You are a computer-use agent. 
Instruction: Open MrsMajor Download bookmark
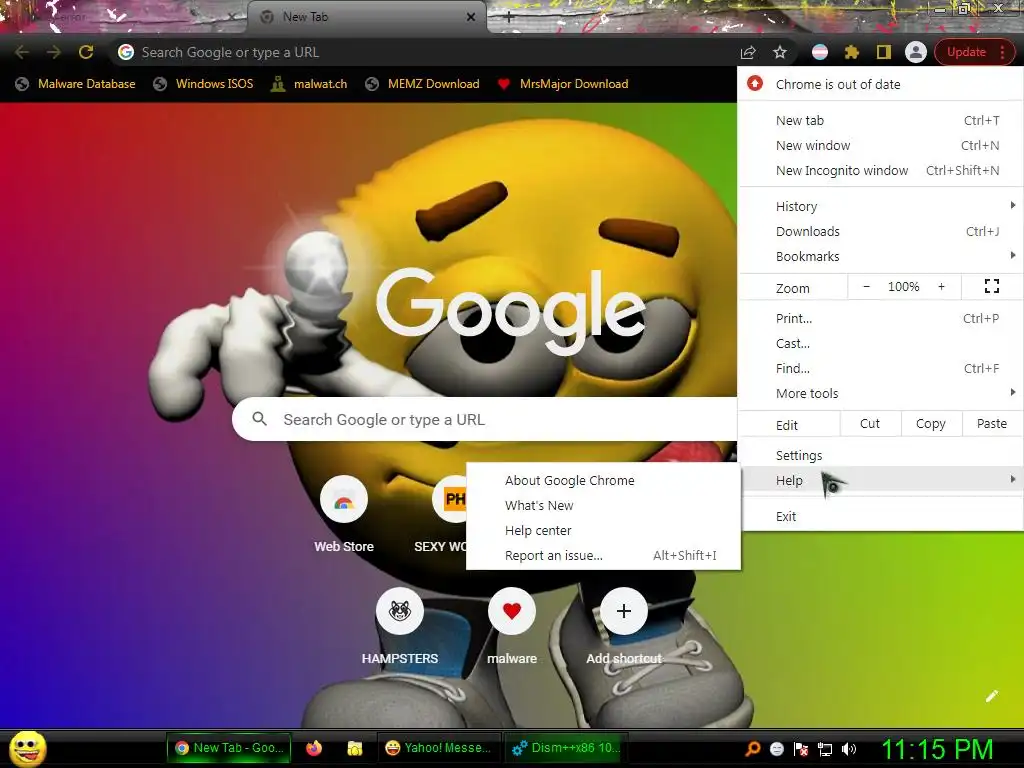563,84
